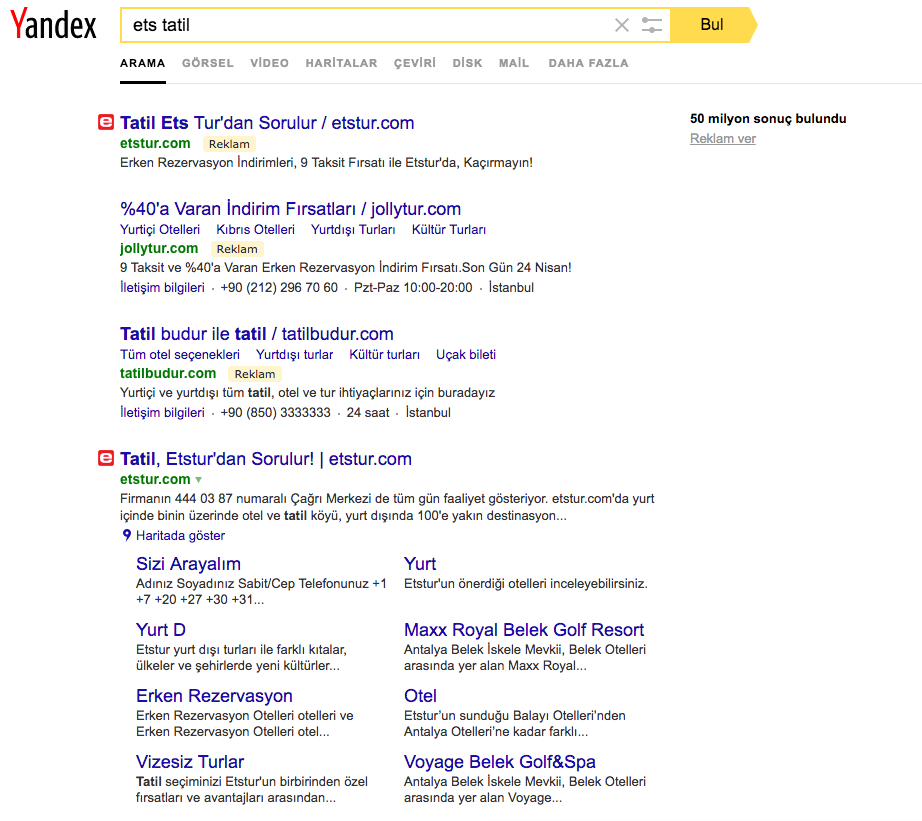The height and width of the screenshot is (821, 922).
Task: Click the '+90 (850) 3333333' phone number
Action: point(276,413)
